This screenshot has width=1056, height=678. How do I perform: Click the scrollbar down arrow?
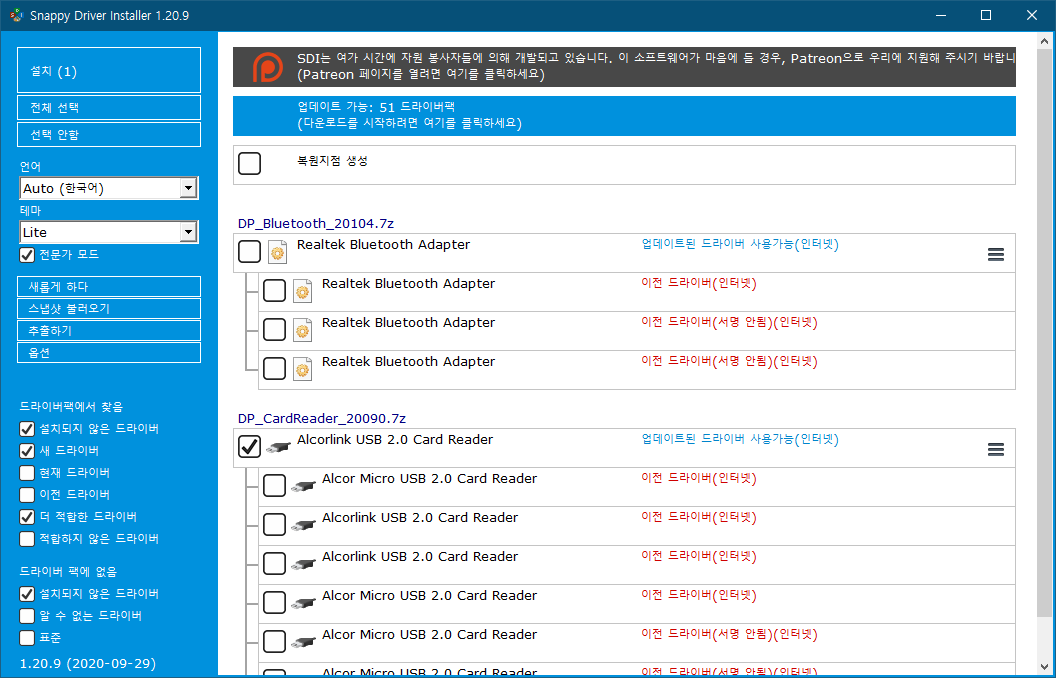(1045, 667)
